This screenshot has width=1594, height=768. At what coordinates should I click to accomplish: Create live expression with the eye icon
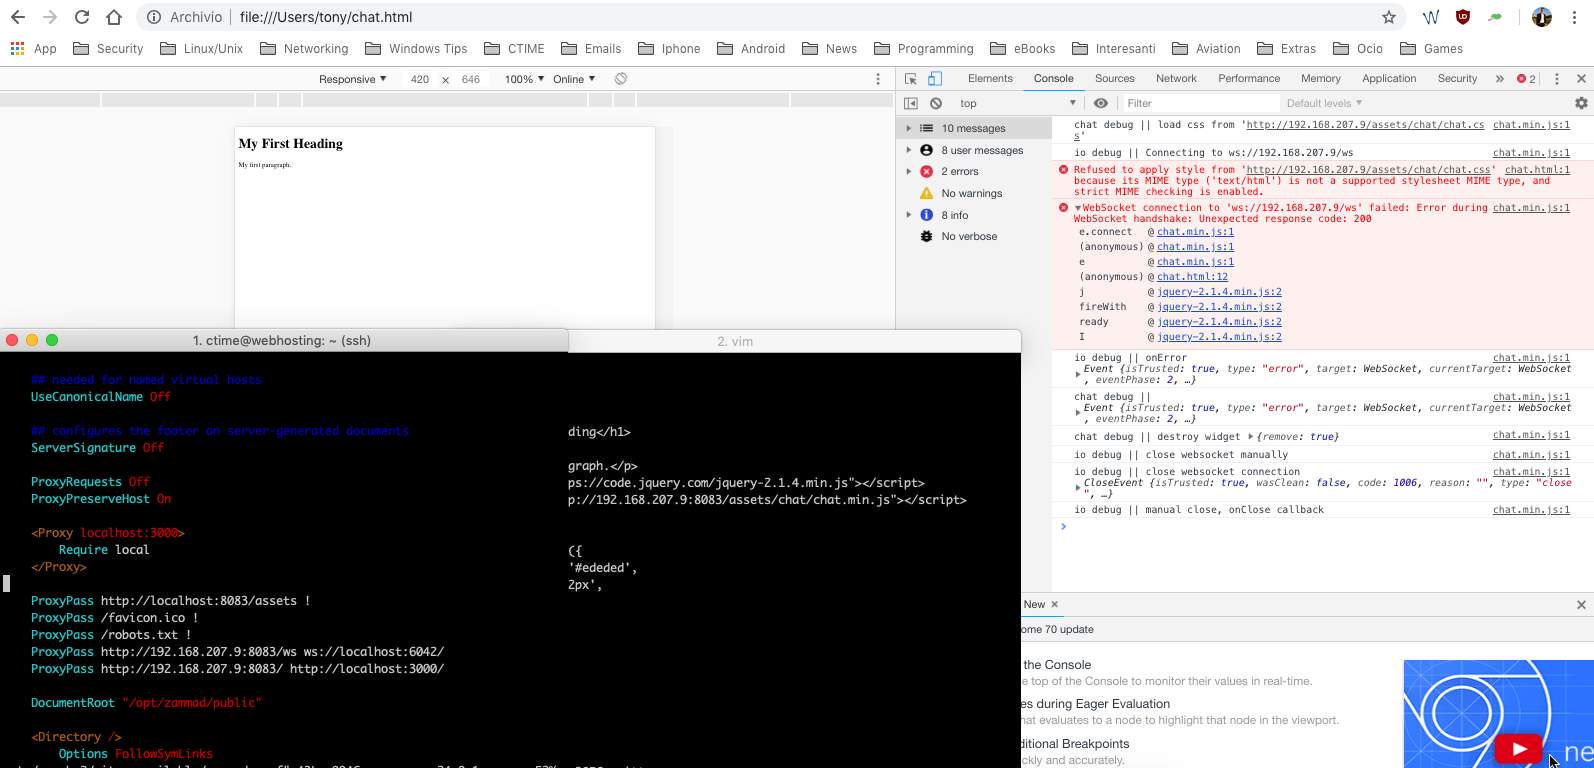[x=1101, y=103]
